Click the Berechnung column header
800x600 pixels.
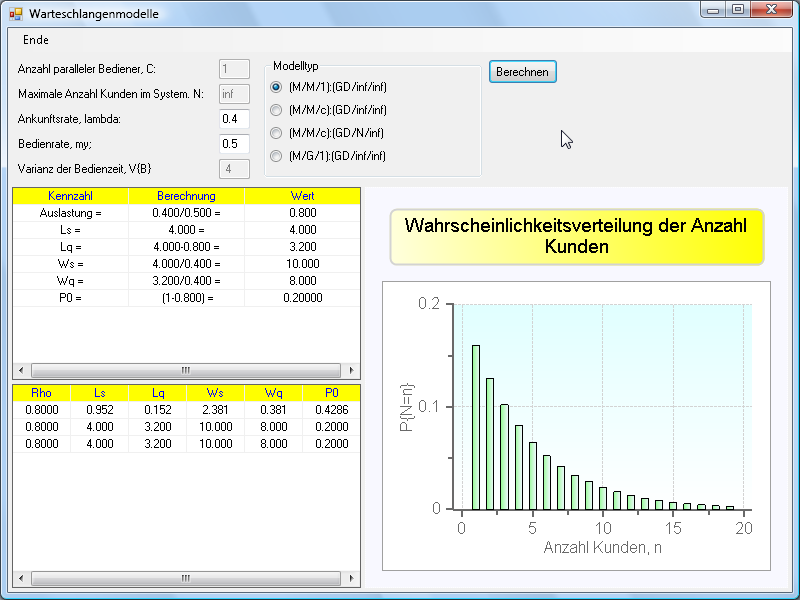(186, 196)
